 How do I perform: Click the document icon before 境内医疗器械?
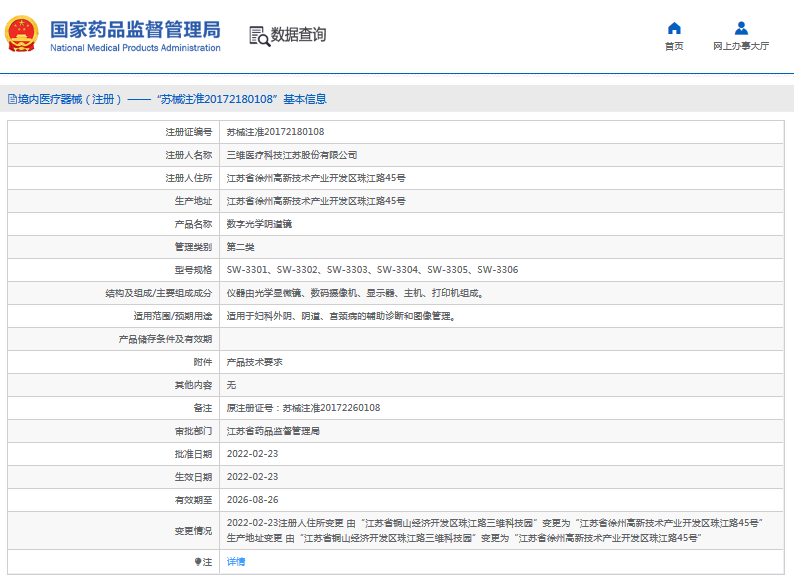[x=12, y=99]
